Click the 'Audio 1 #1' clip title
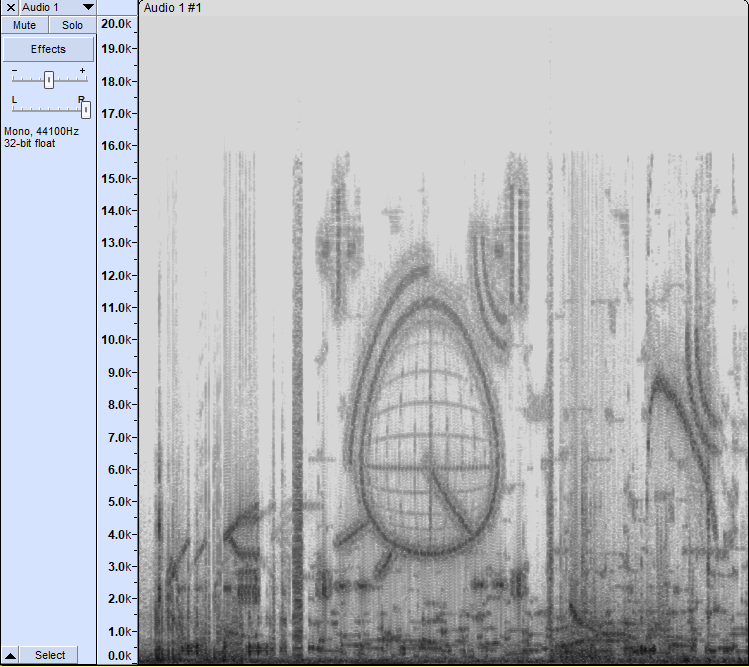Screen dimensions: 749x667 click(x=173, y=8)
